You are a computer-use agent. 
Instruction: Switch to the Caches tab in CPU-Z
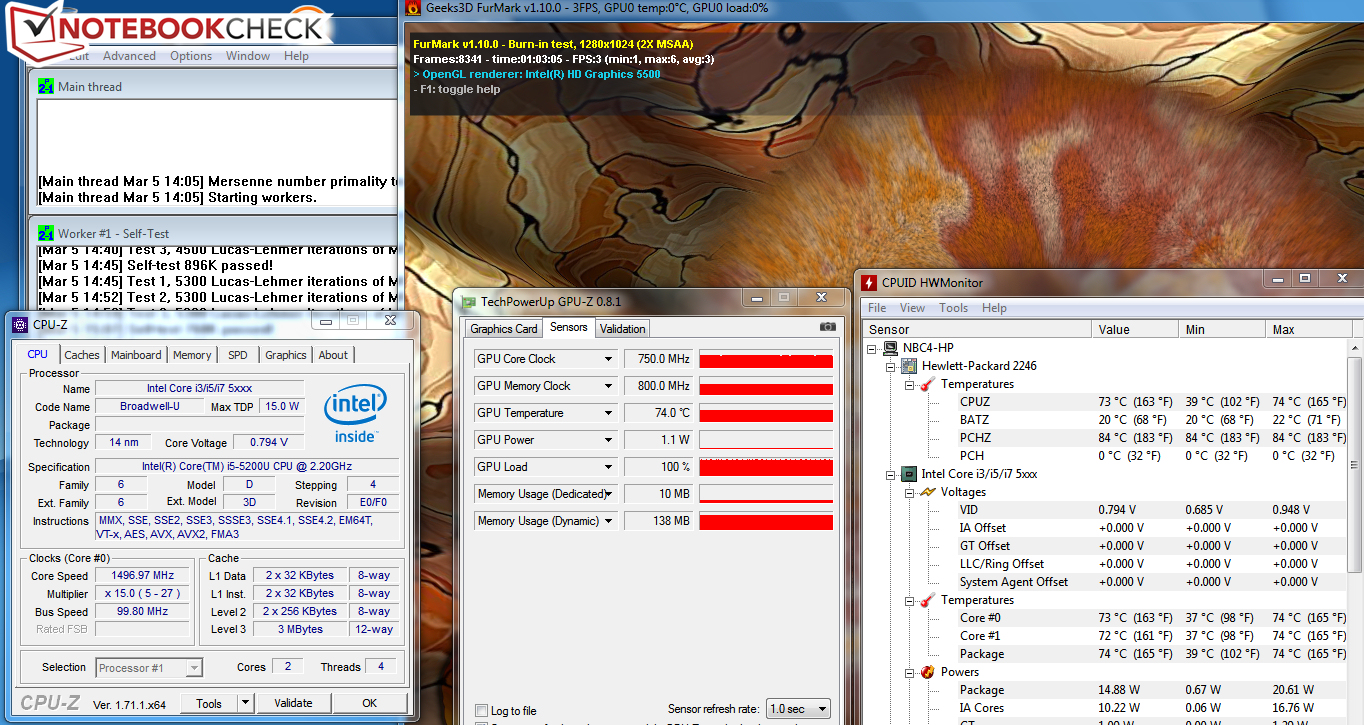[x=82, y=355]
